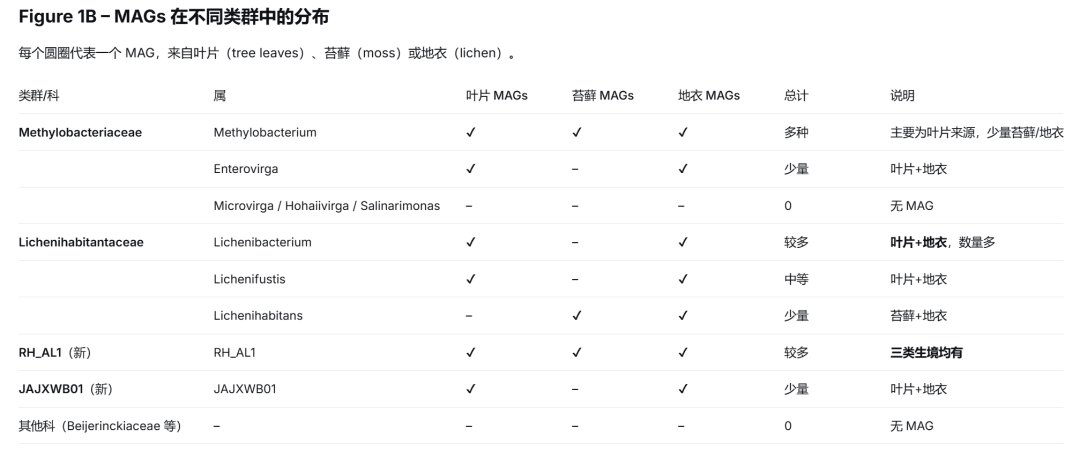Click the Enterovirga genus cell
The image size is (1080, 451).
[x=246, y=169]
